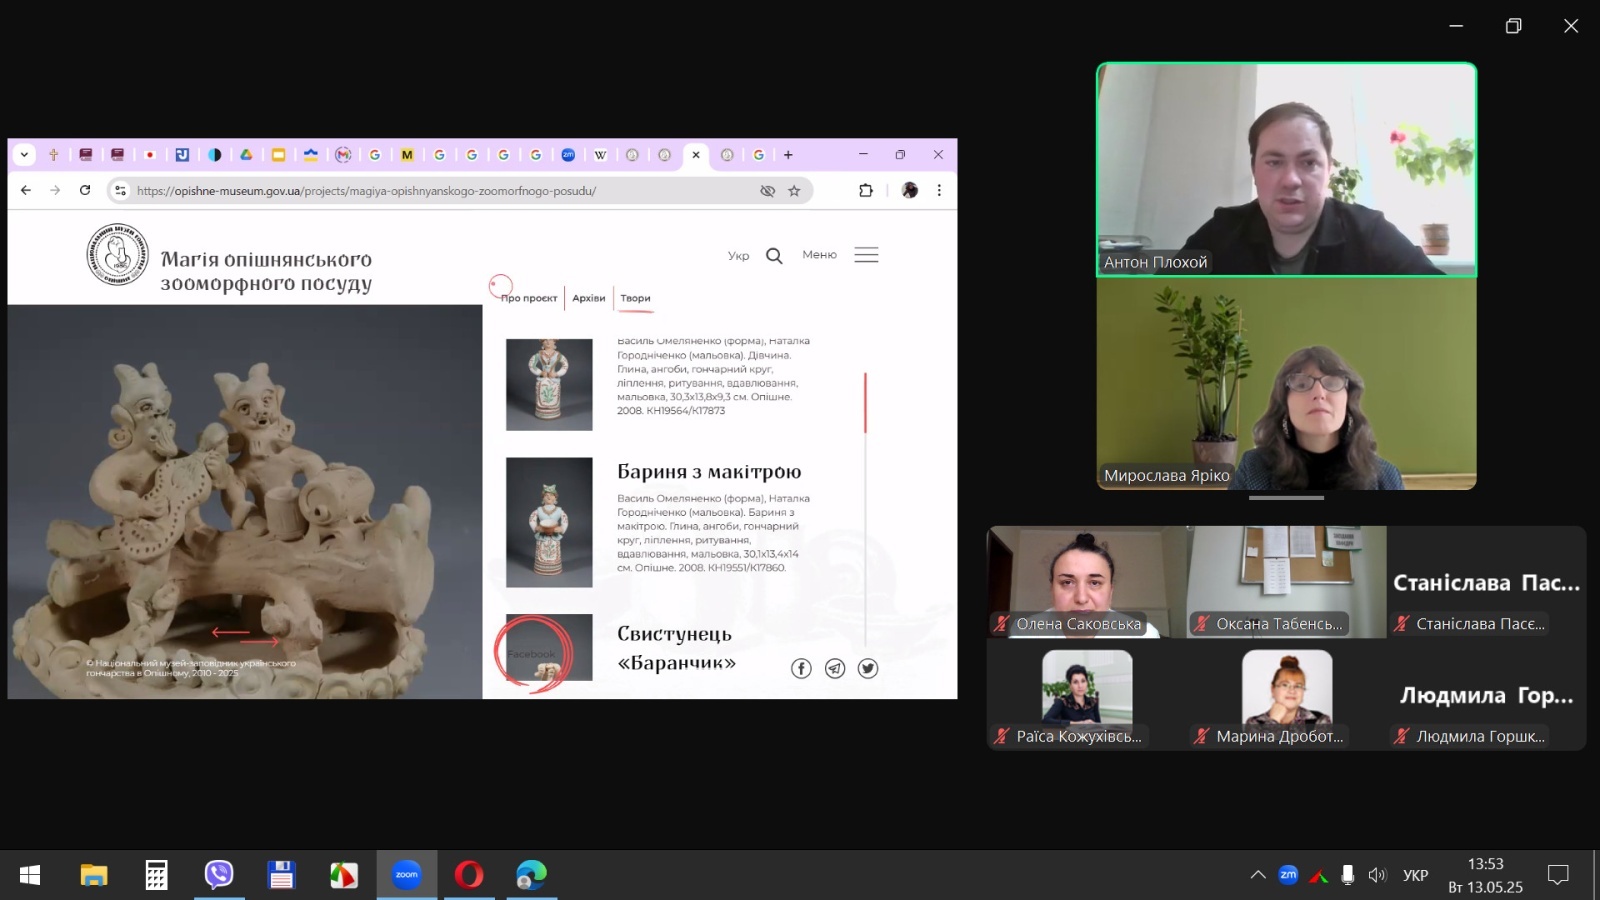Click the left red arrow on slideshow
The width and height of the screenshot is (1600, 900).
(230, 632)
